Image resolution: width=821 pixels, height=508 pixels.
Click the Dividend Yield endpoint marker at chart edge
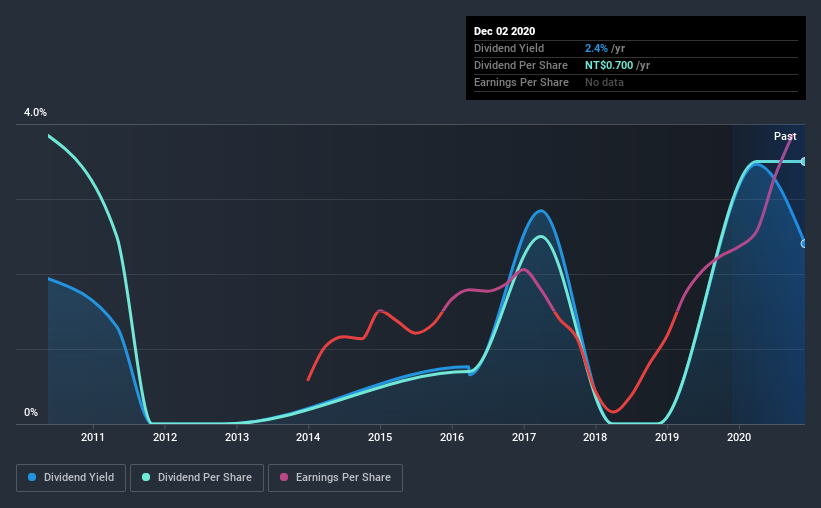click(x=803, y=244)
